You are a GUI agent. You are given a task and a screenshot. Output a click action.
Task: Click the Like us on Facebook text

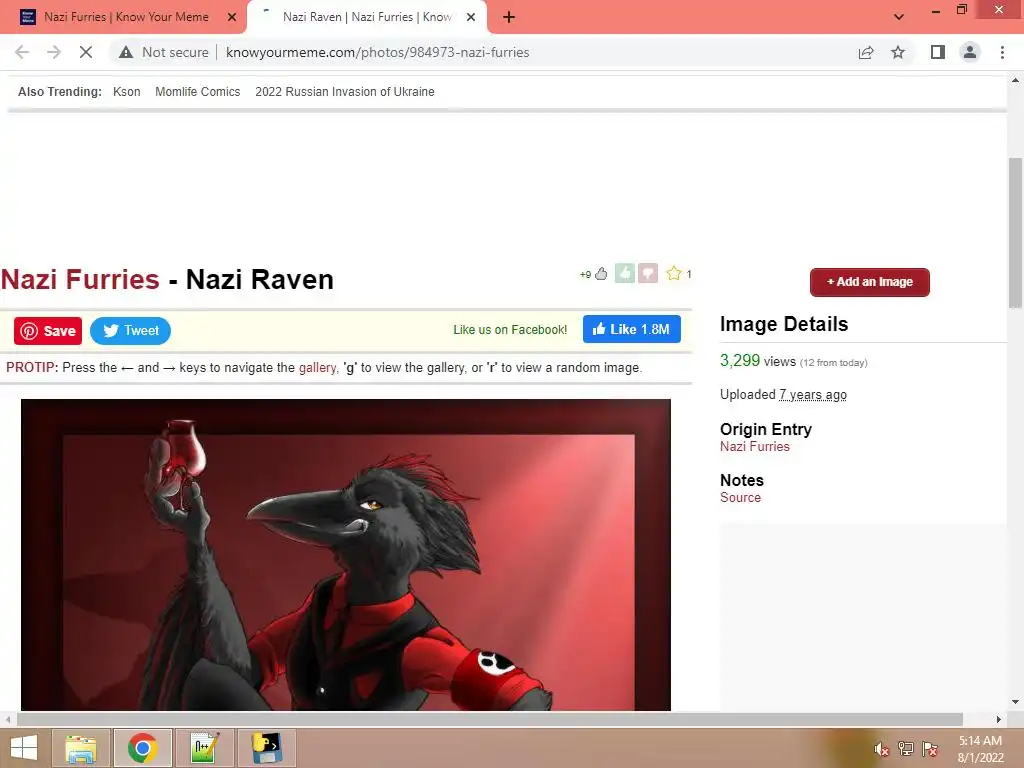pyautogui.click(x=510, y=330)
